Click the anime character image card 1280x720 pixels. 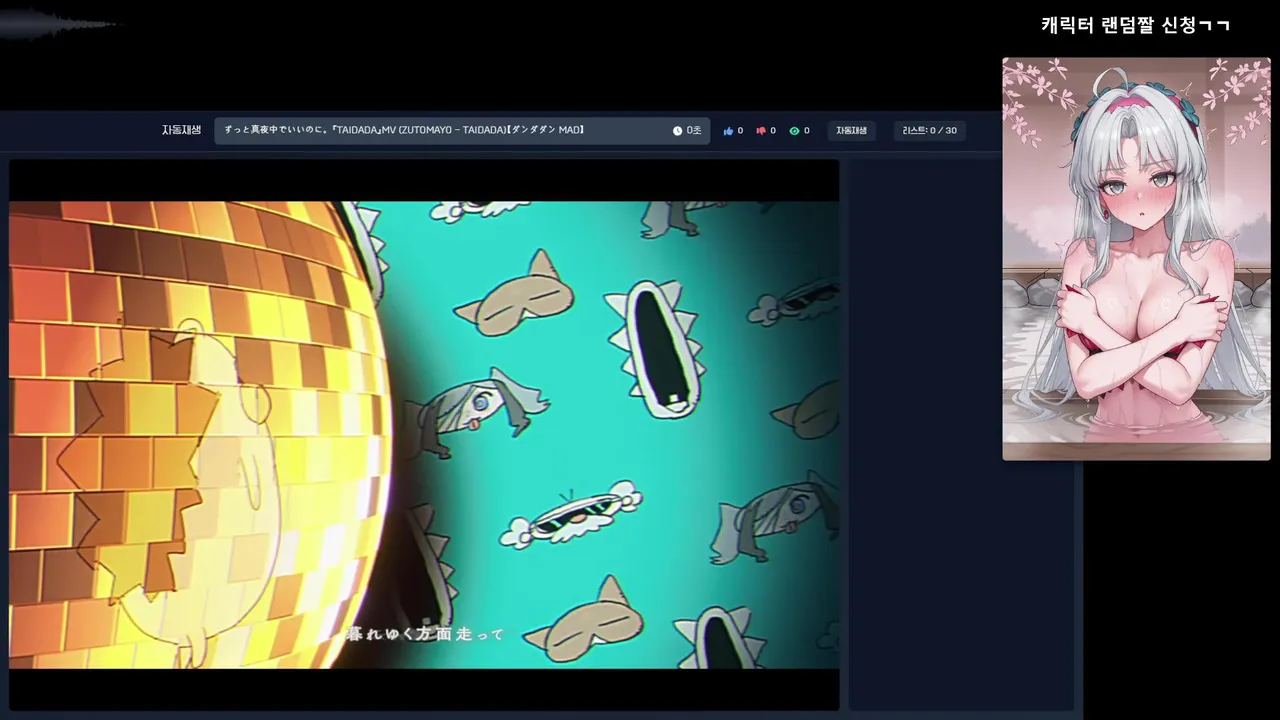tap(1136, 259)
